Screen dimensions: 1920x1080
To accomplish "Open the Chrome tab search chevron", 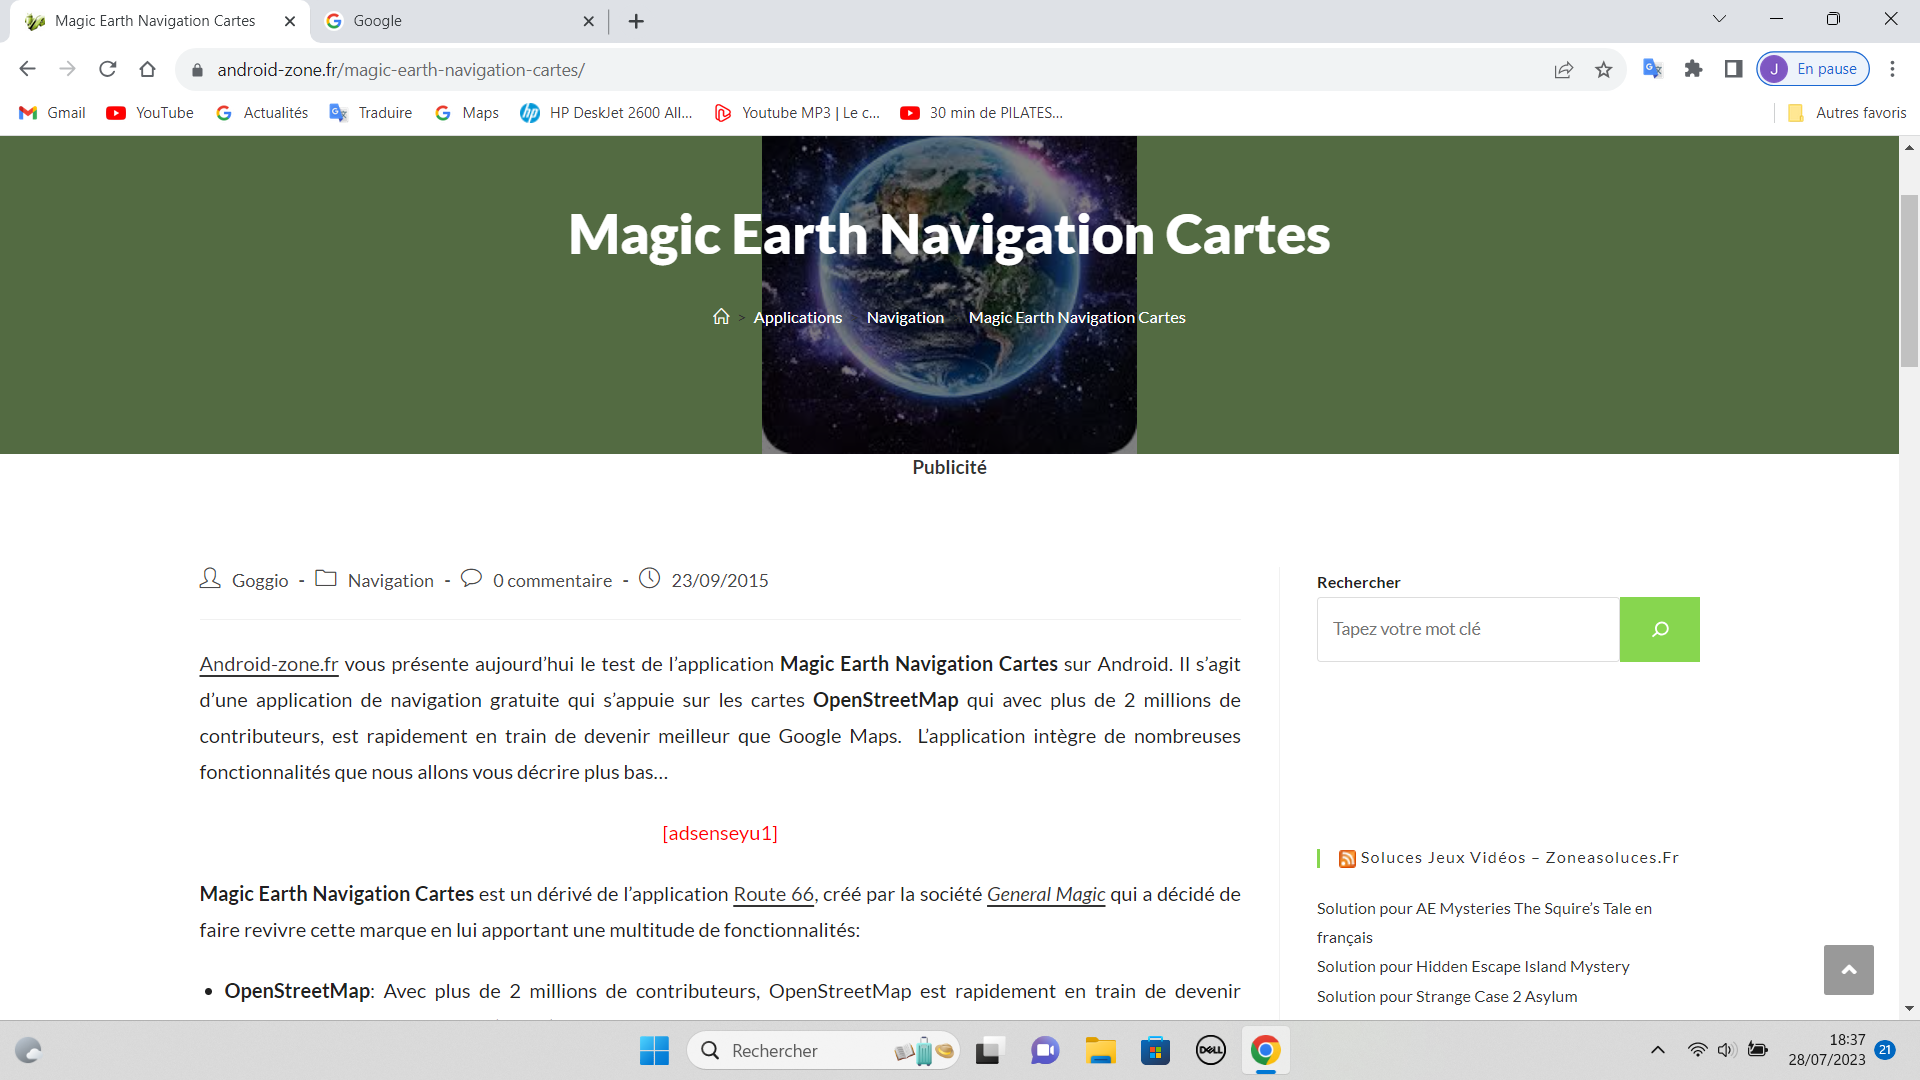I will click(1719, 19).
